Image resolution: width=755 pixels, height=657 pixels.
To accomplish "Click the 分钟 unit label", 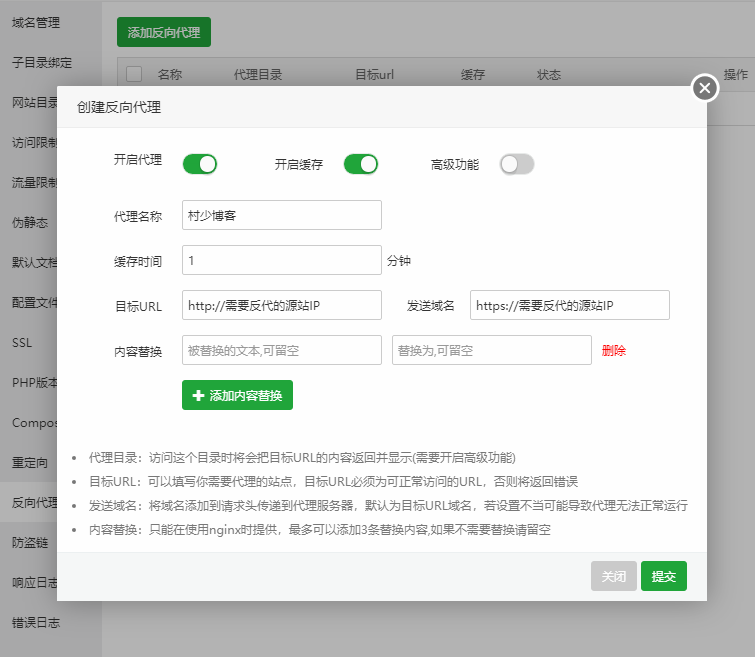I will tap(399, 261).
